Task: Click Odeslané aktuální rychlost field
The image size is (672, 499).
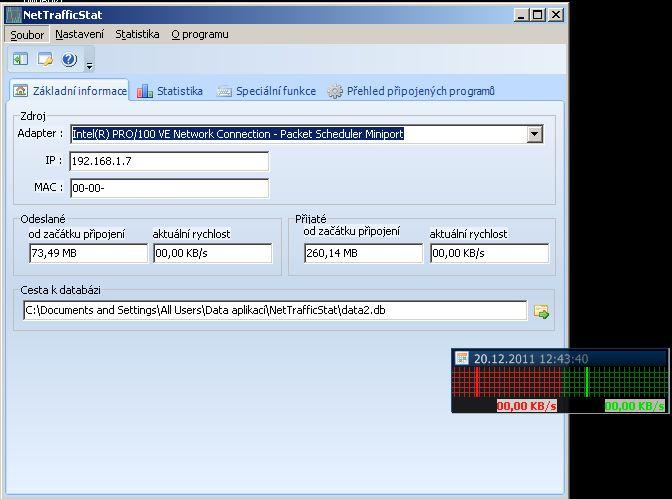Action: click(213, 253)
